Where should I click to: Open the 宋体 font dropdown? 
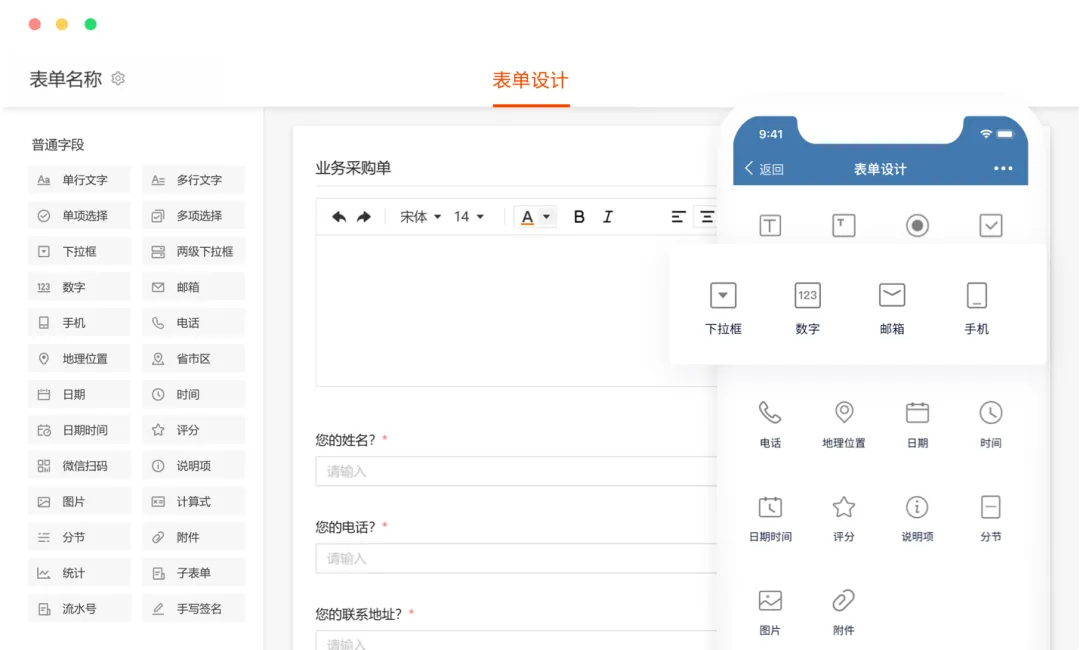[x=420, y=217]
